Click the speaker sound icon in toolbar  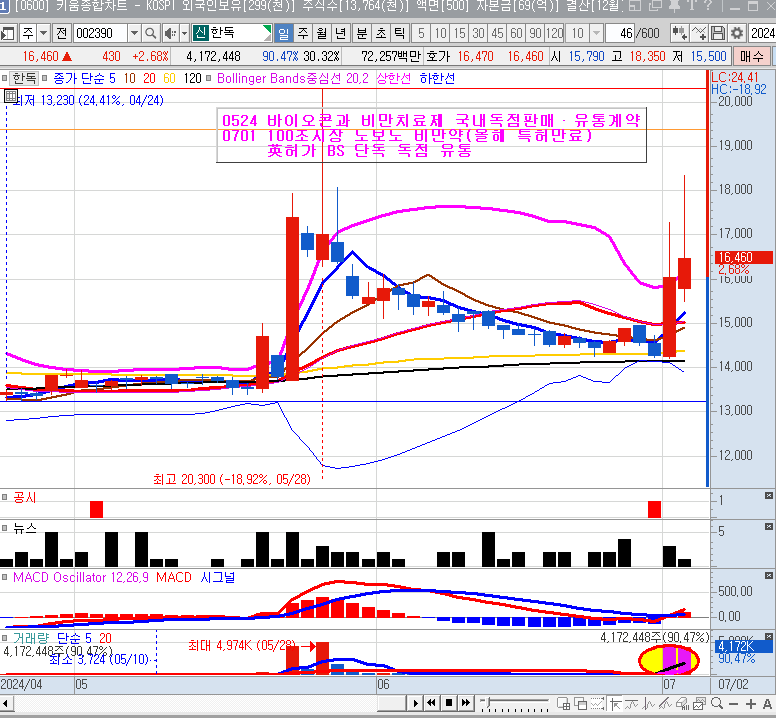[172, 33]
